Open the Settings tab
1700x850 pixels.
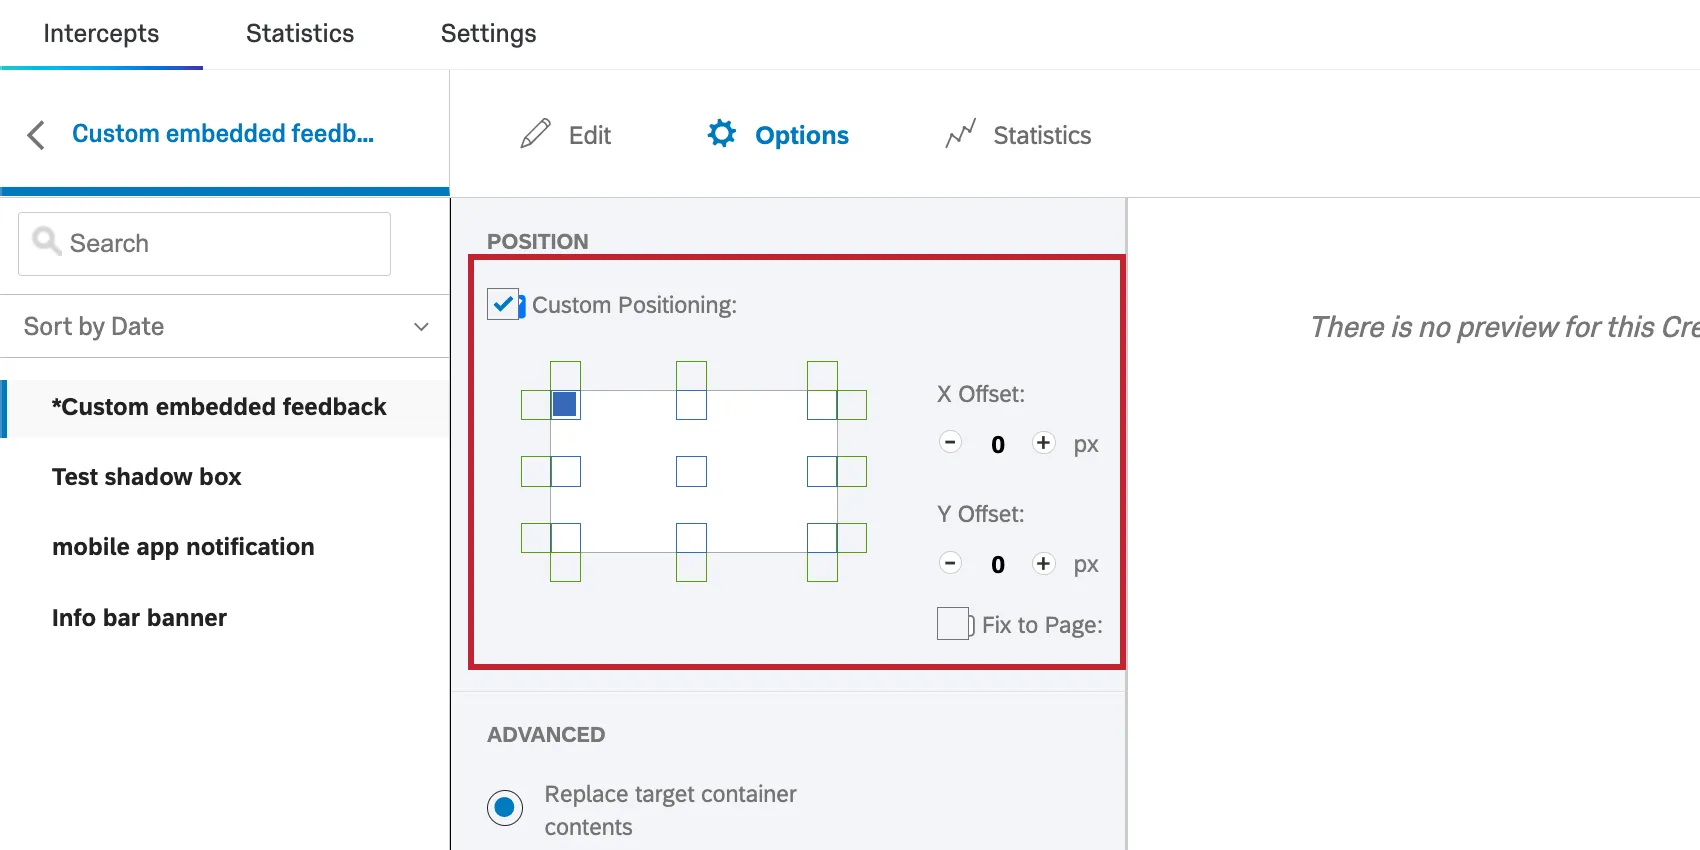487,33
